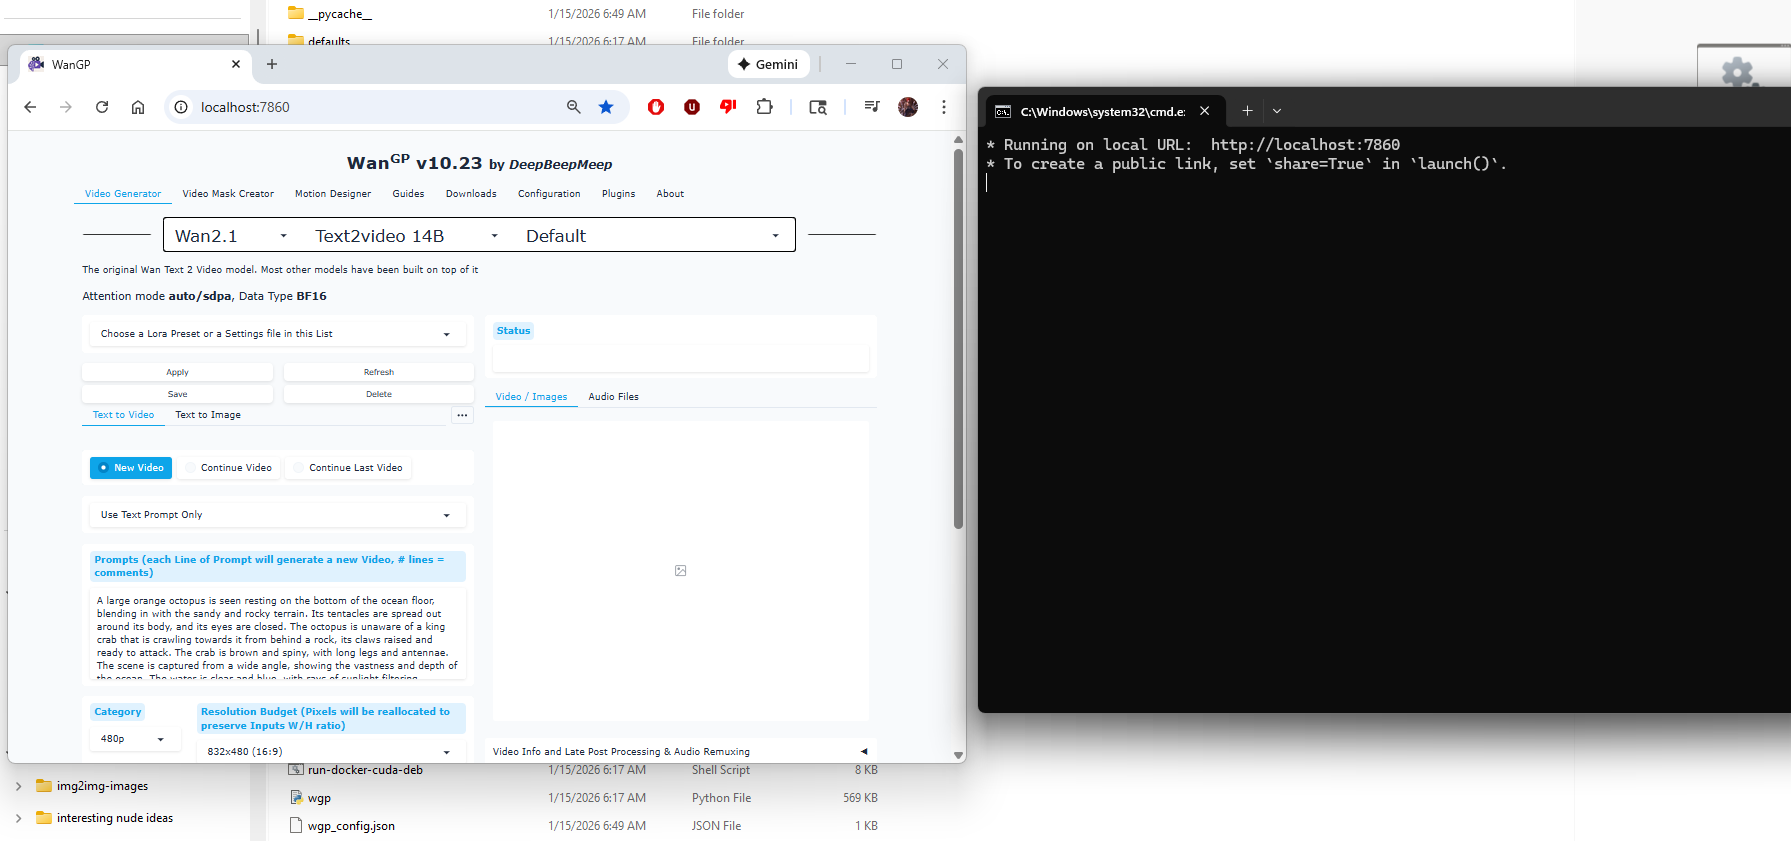Open the Extensions puzzle-piece menu

(x=765, y=107)
